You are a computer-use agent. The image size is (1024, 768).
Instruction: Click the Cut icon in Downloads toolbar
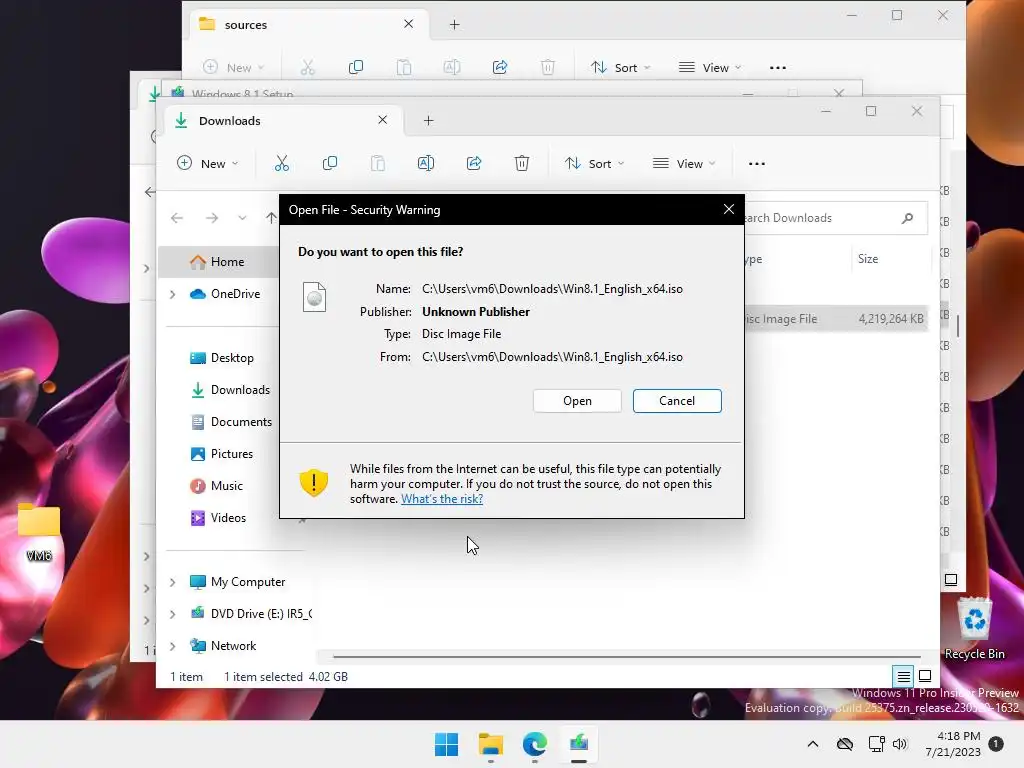point(281,163)
